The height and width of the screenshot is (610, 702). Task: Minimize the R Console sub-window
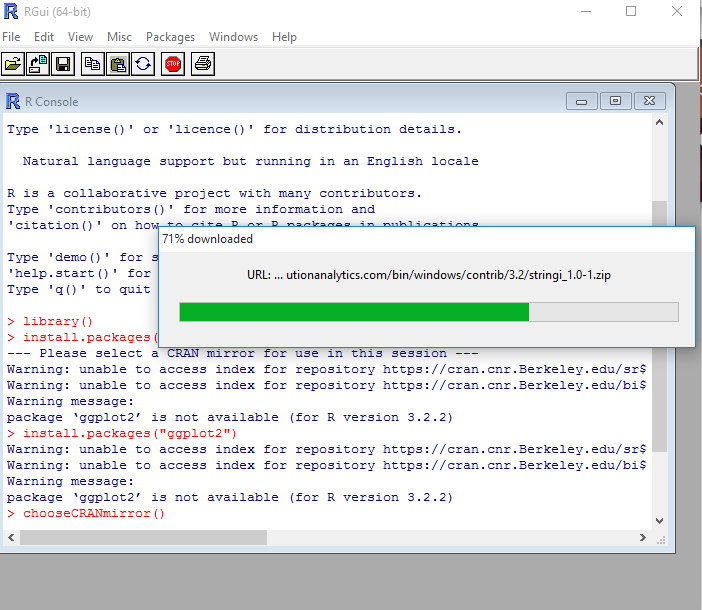point(582,102)
